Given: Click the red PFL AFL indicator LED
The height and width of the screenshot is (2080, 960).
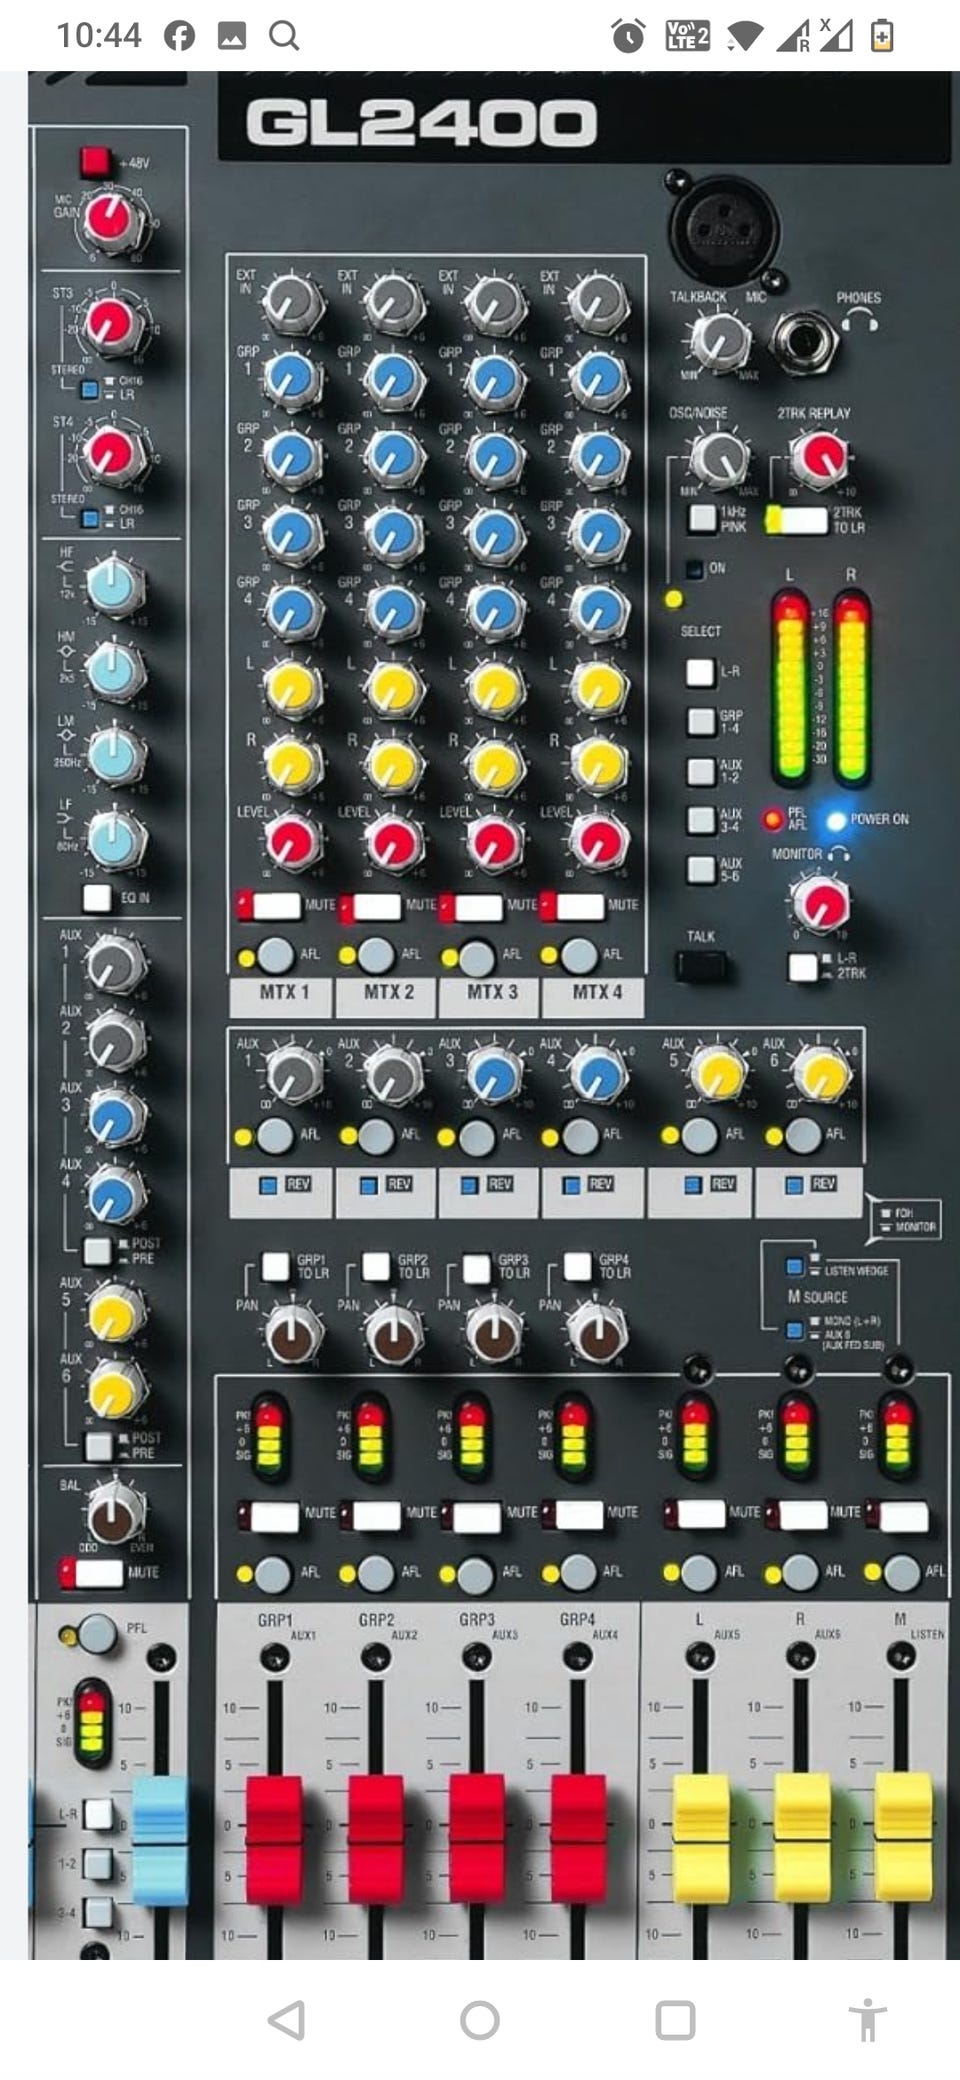Looking at the screenshot, I should coord(772,820).
